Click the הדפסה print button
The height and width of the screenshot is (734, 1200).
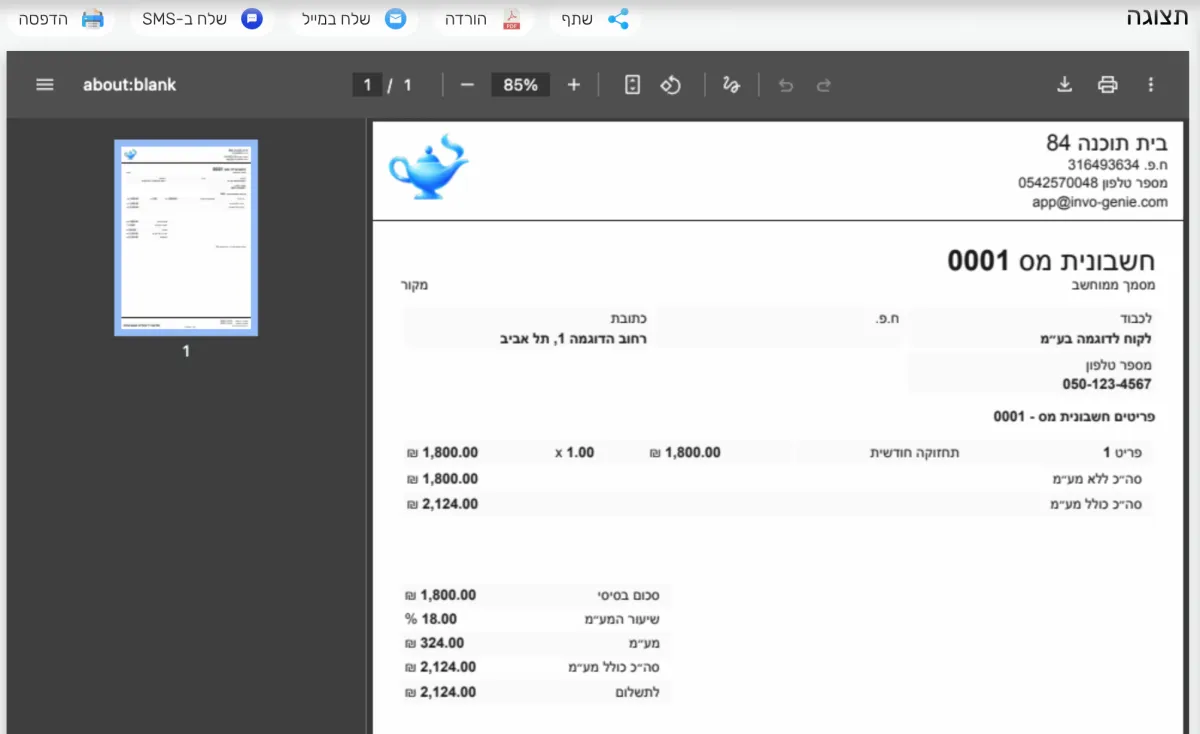tap(61, 19)
